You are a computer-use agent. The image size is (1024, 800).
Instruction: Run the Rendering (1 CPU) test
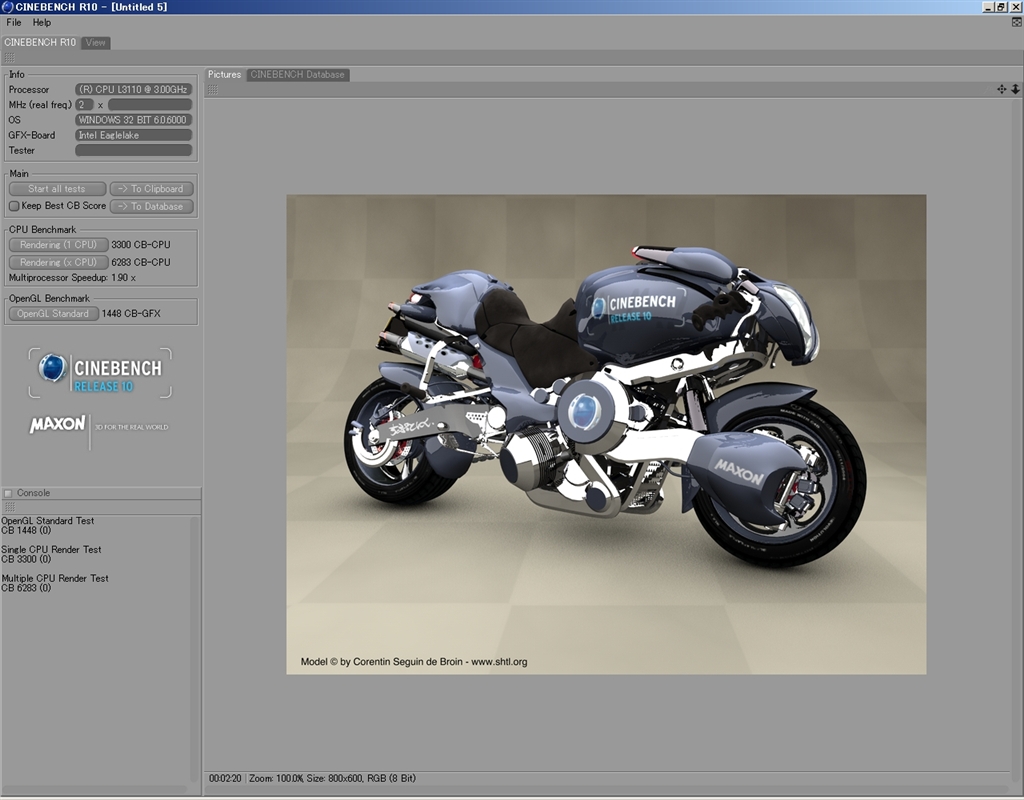[x=58, y=245]
